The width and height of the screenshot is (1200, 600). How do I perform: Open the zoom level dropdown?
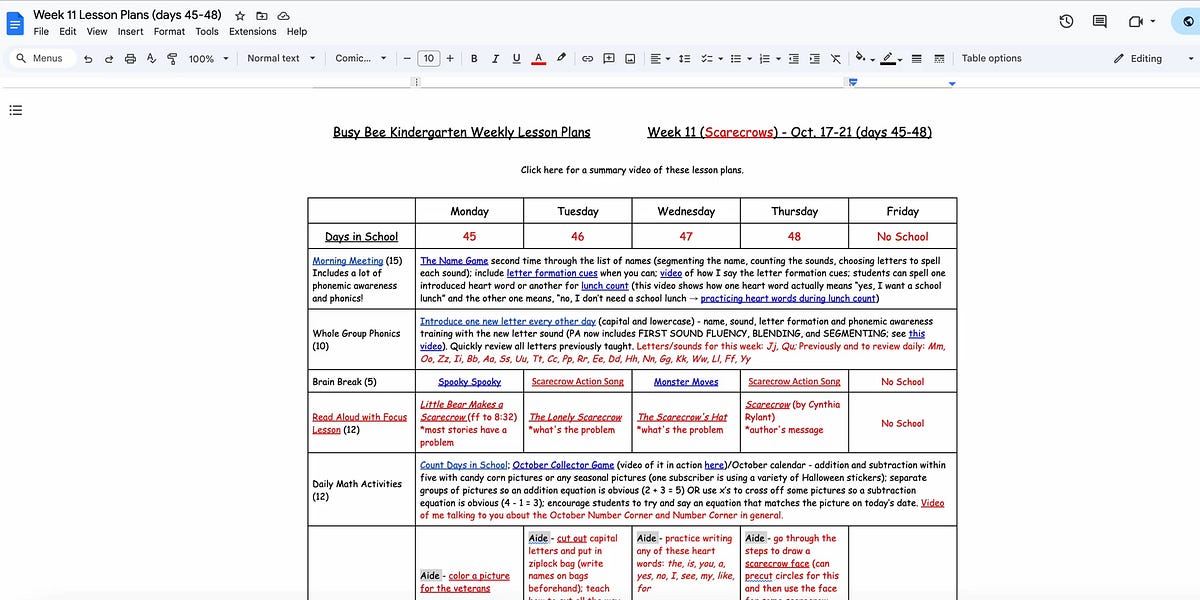pos(207,58)
